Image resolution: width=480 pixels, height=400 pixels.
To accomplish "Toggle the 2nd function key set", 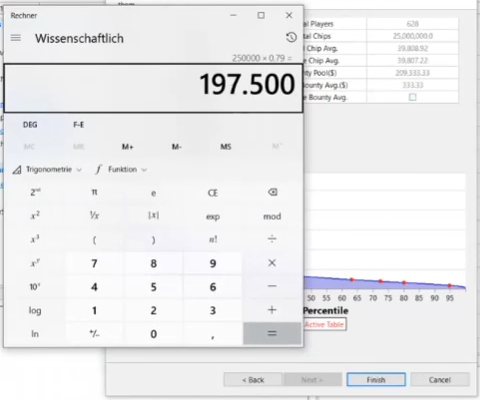I will point(35,192).
